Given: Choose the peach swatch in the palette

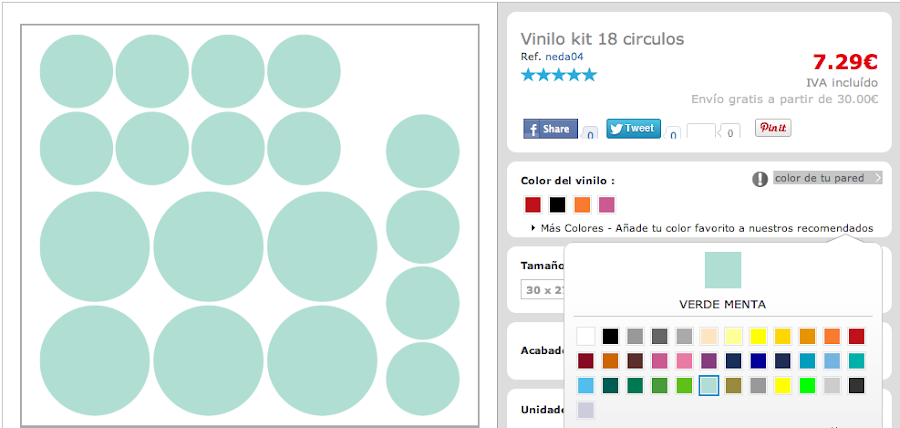Looking at the screenshot, I should point(709,337).
